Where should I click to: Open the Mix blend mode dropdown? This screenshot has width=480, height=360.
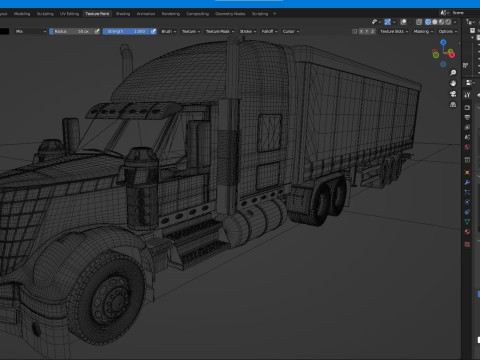tap(31, 31)
